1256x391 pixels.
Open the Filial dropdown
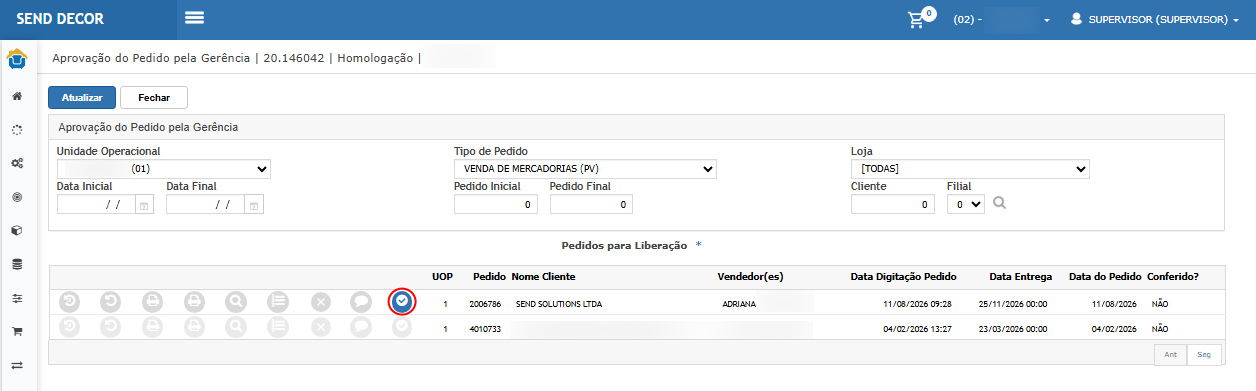pyautogui.click(x=965, y=204)
